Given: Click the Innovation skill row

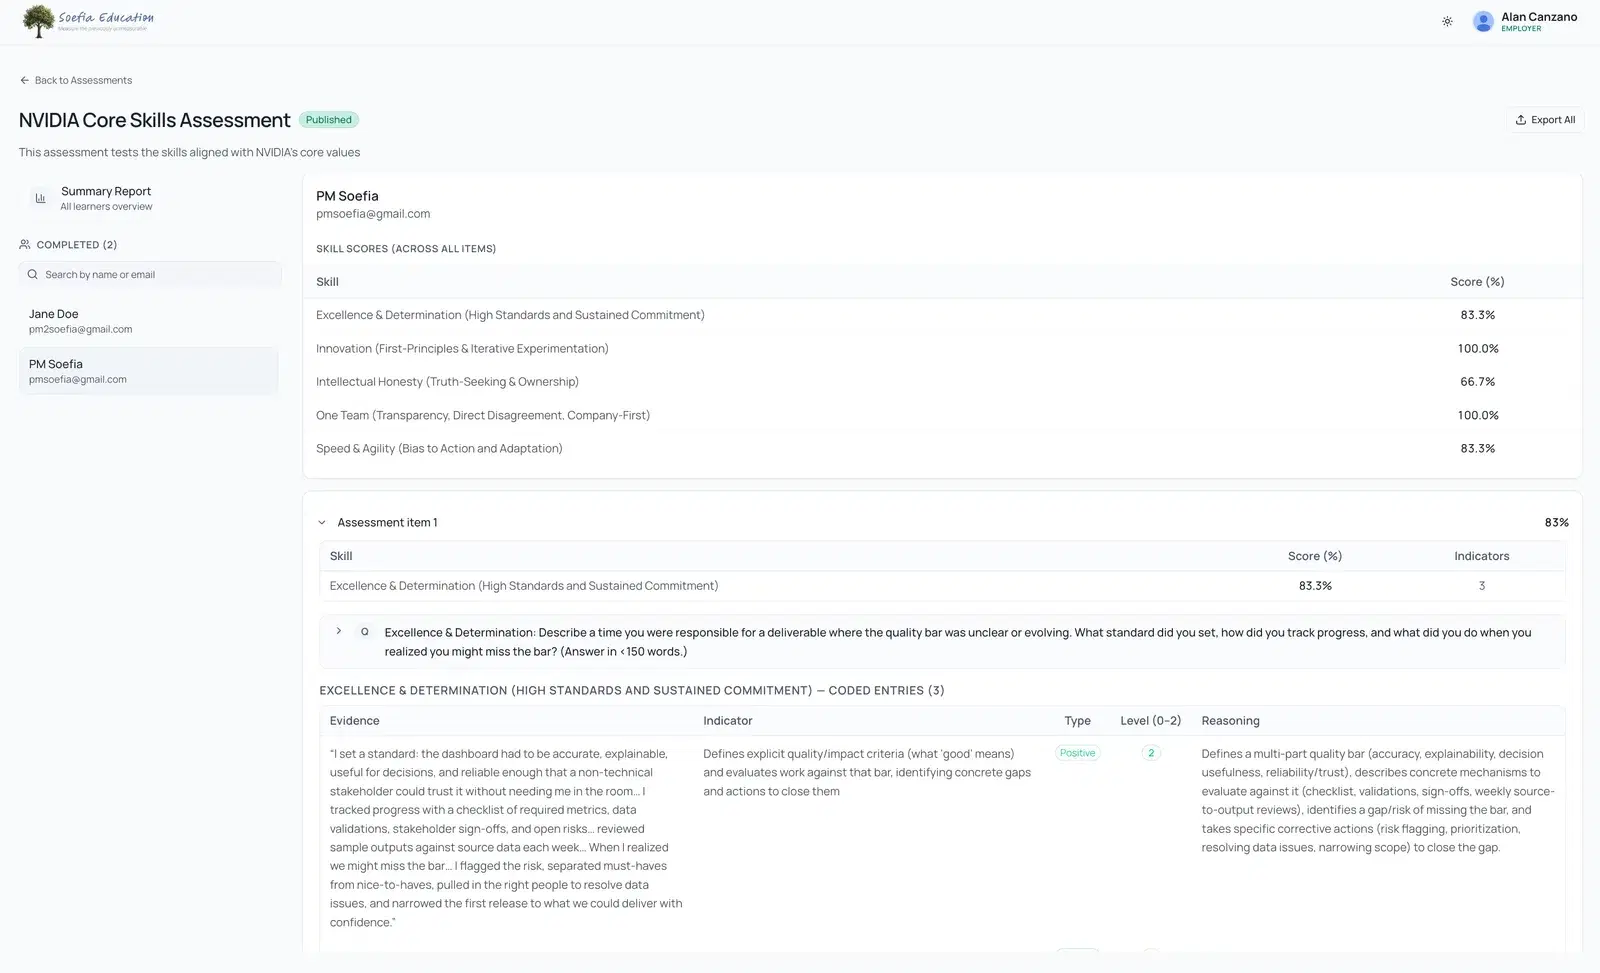Looking at the screenshot, I should 942,348.
